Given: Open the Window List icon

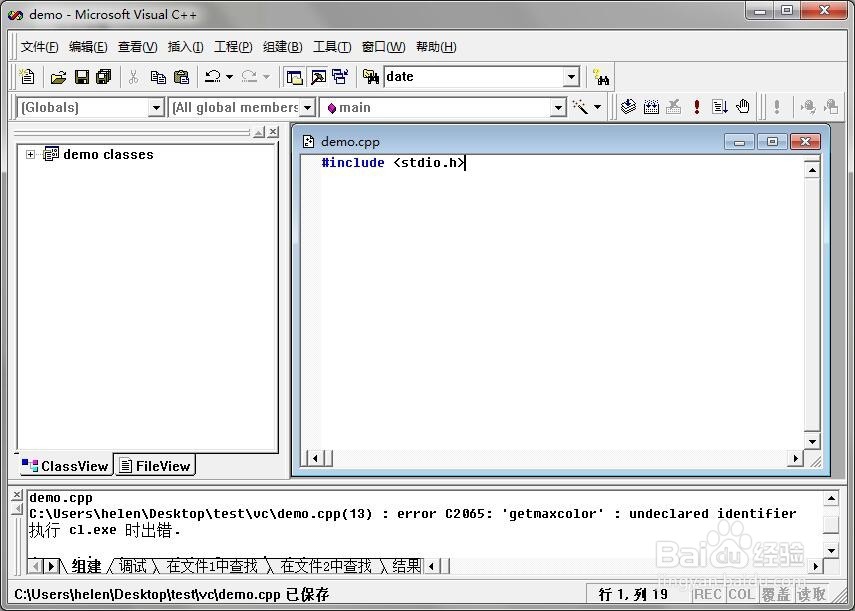Looking at the screenshot, I should [340, 77].
